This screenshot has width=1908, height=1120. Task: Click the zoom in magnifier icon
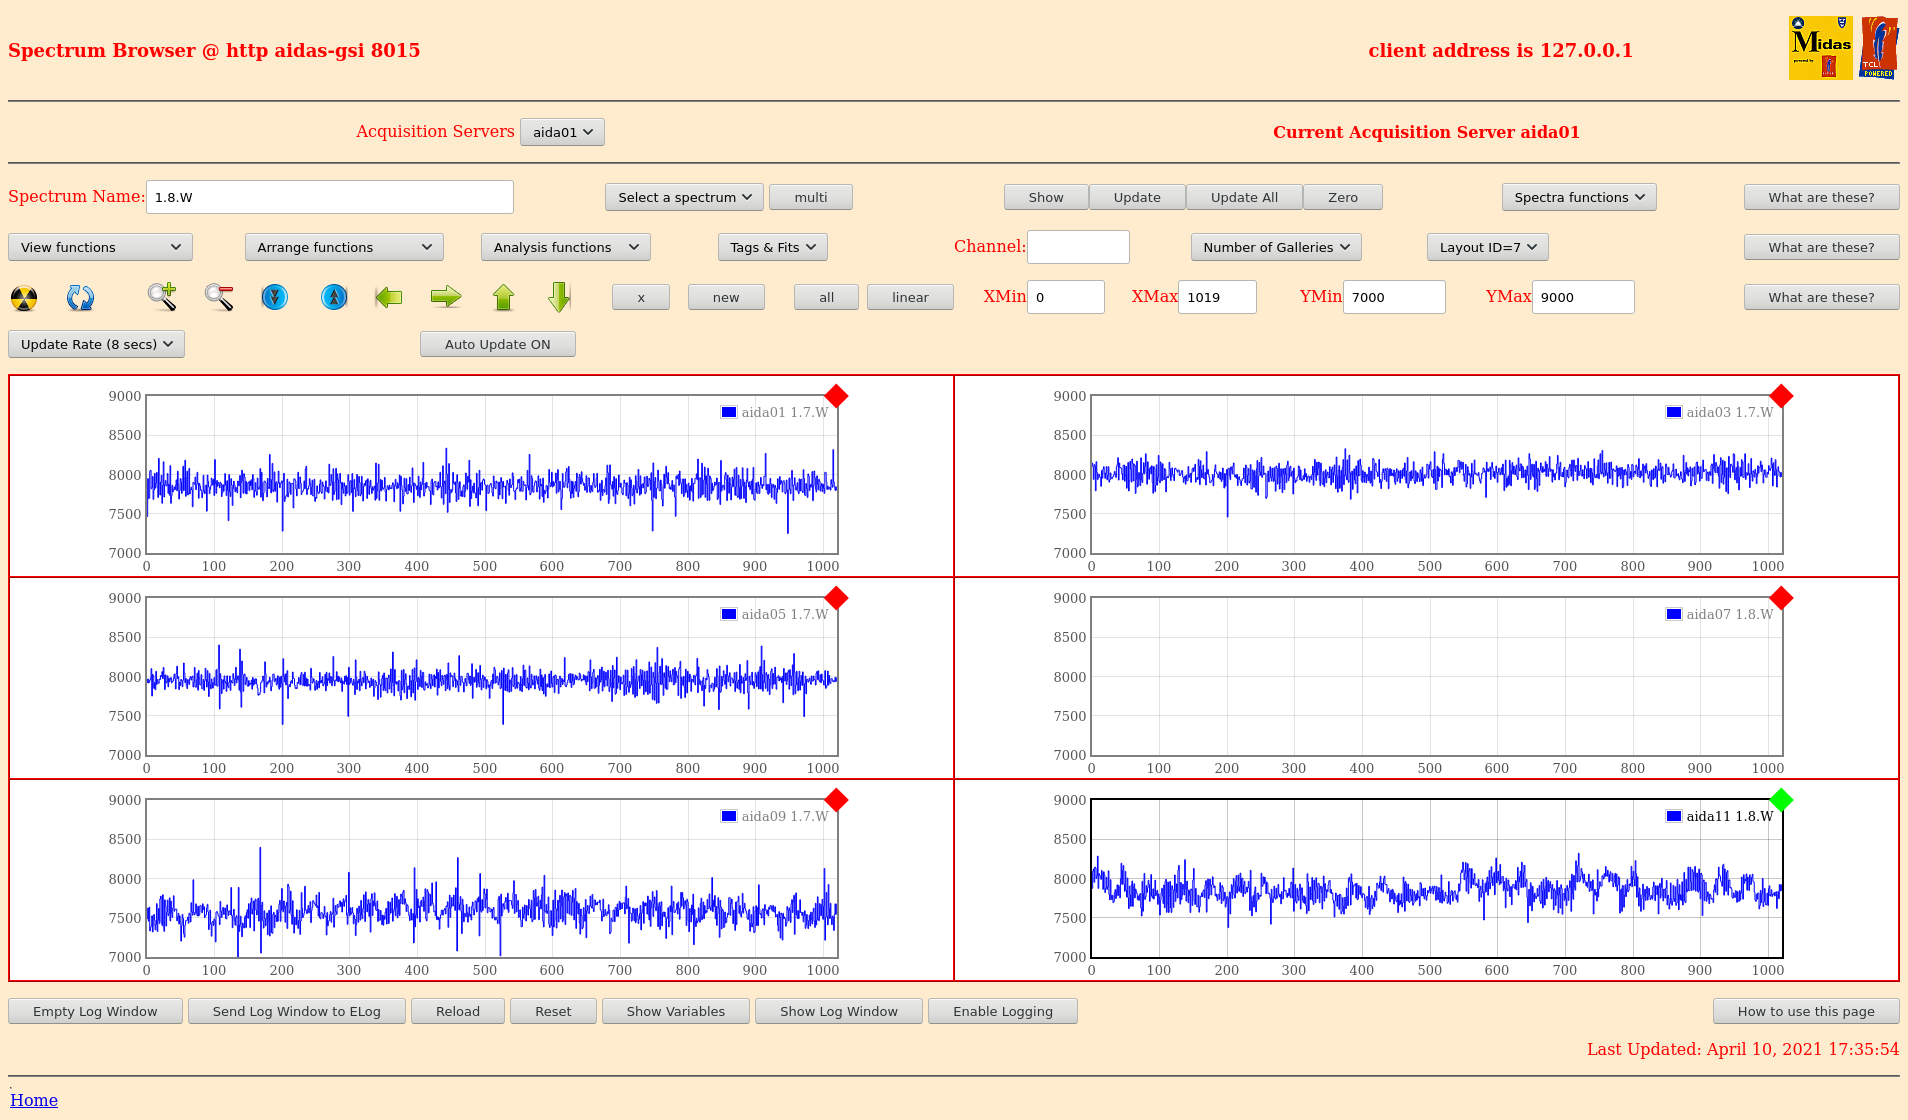(162, 297)
